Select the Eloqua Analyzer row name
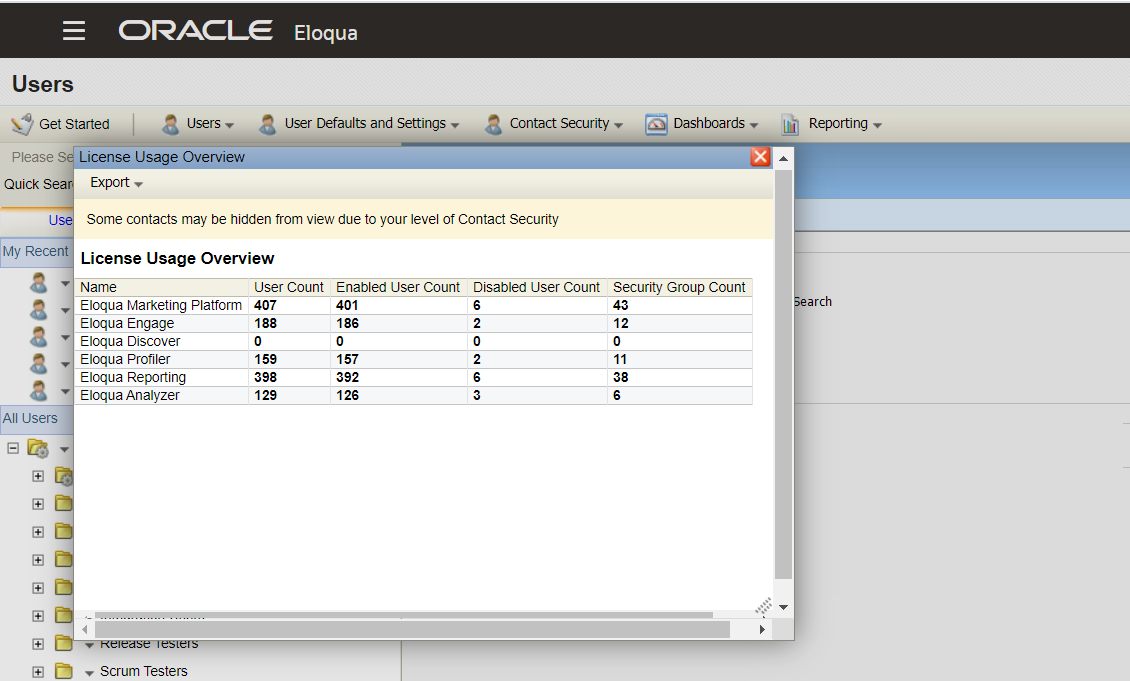Screen dimensions: 1130x681 click(130, 396)
